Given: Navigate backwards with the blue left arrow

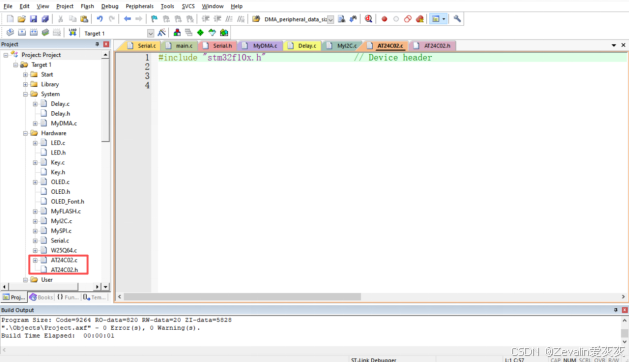Looking at the screenshot, I should [x=127, y=19].
